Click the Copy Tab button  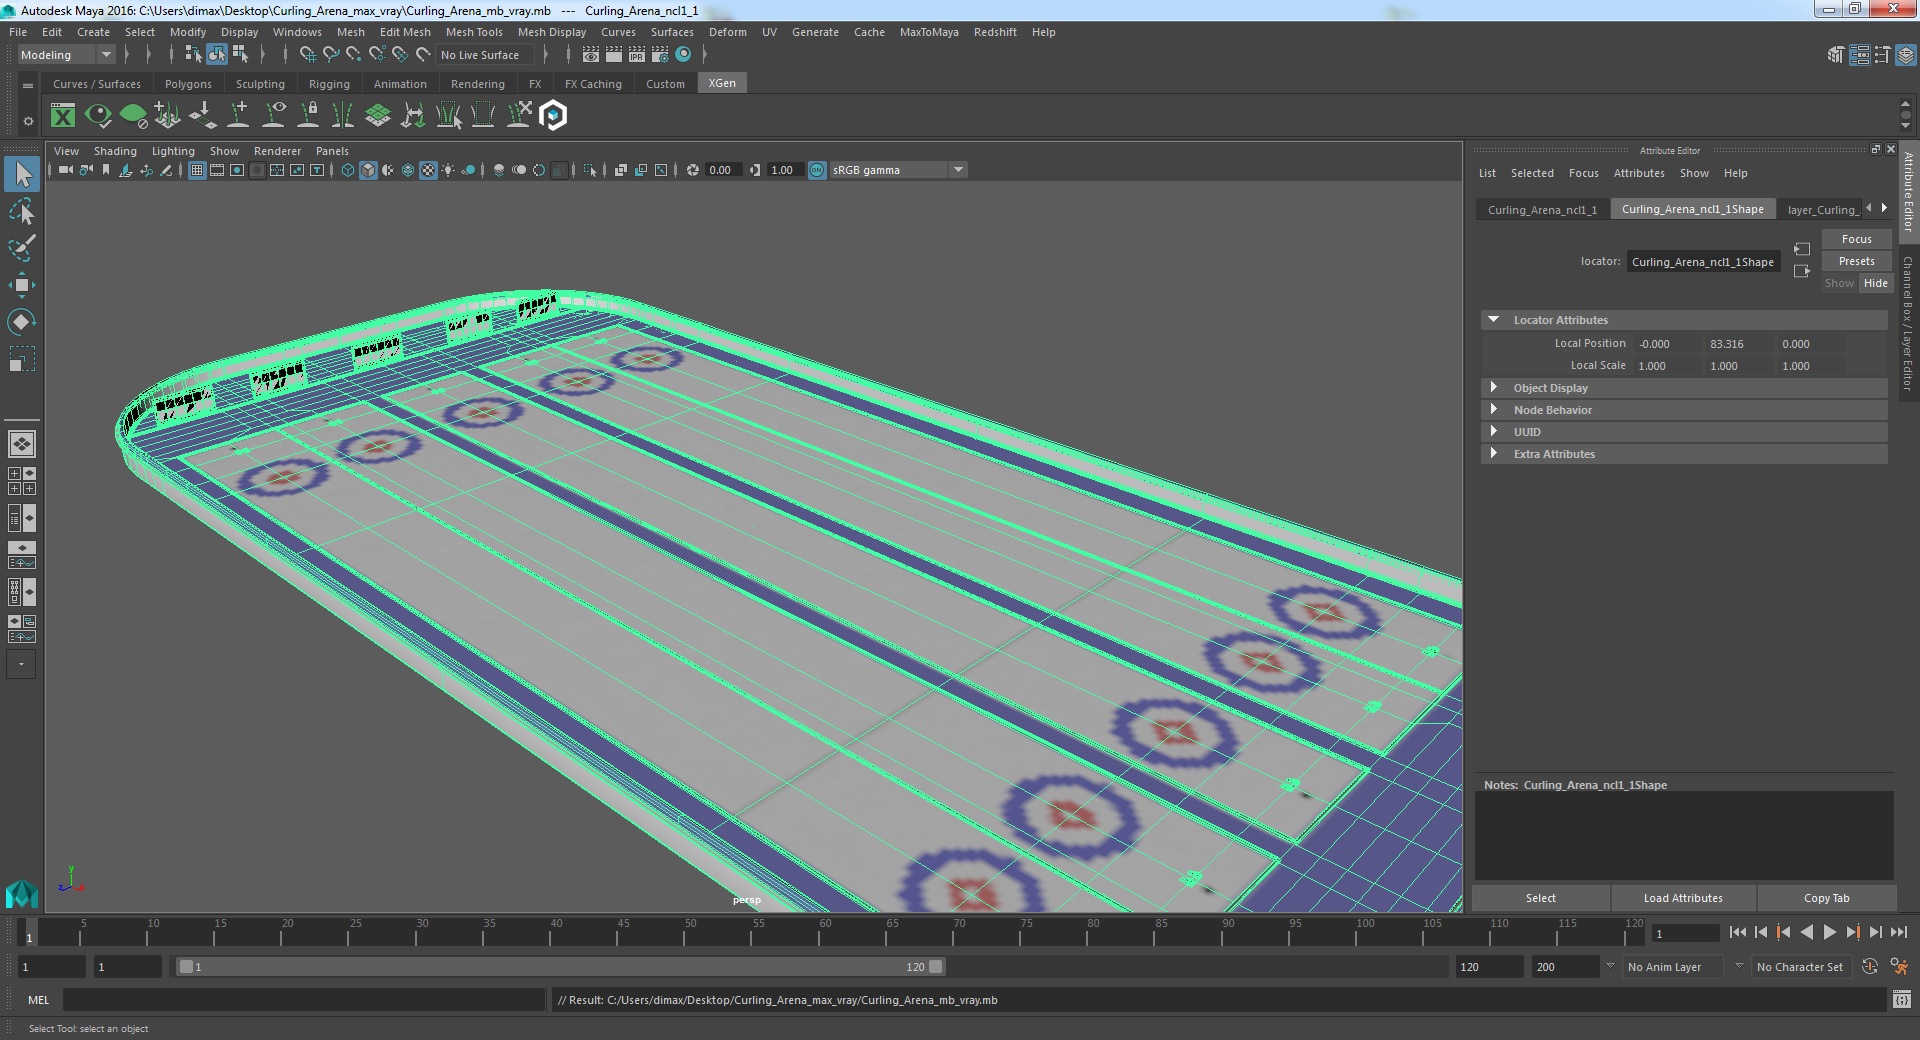click(1826, 898)
